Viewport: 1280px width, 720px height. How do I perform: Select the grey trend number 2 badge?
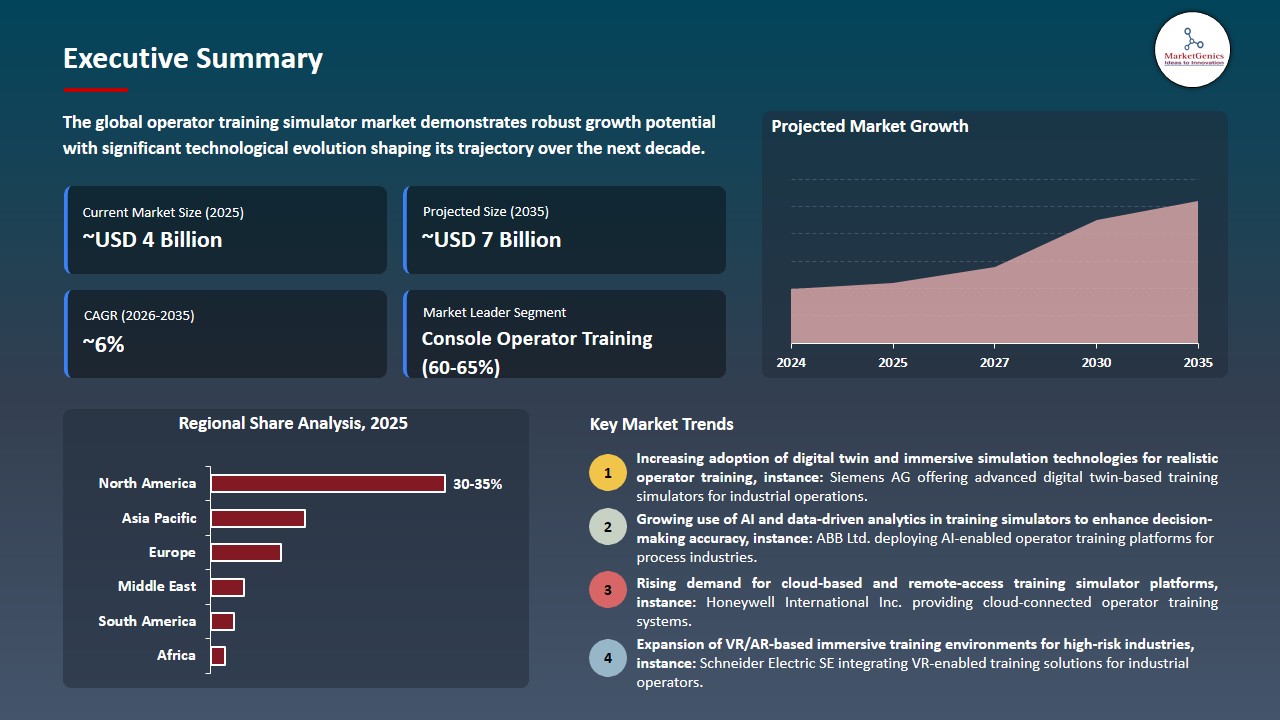point(607,527)
